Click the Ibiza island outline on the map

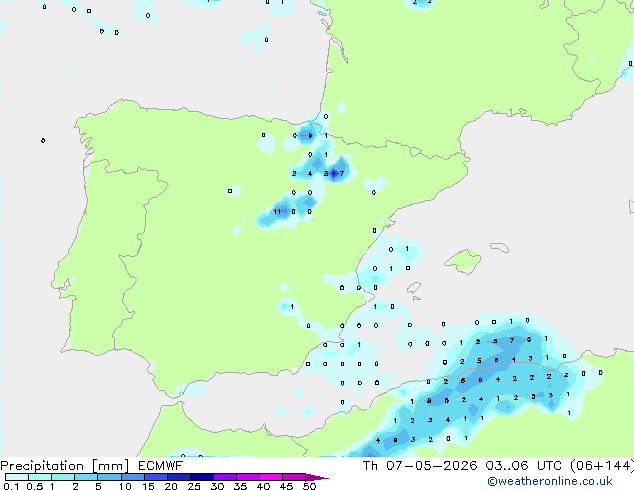tap(414, 288)
